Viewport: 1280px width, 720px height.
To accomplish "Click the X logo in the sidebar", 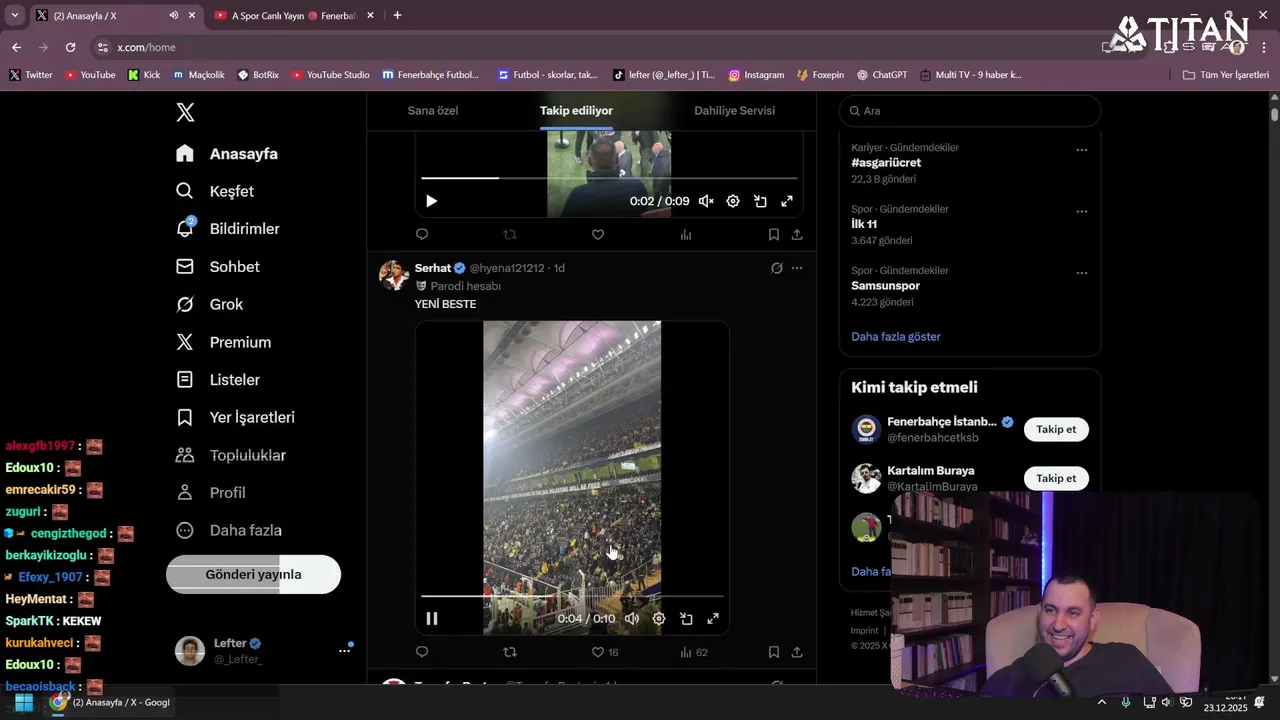I will tap(185, 112).
